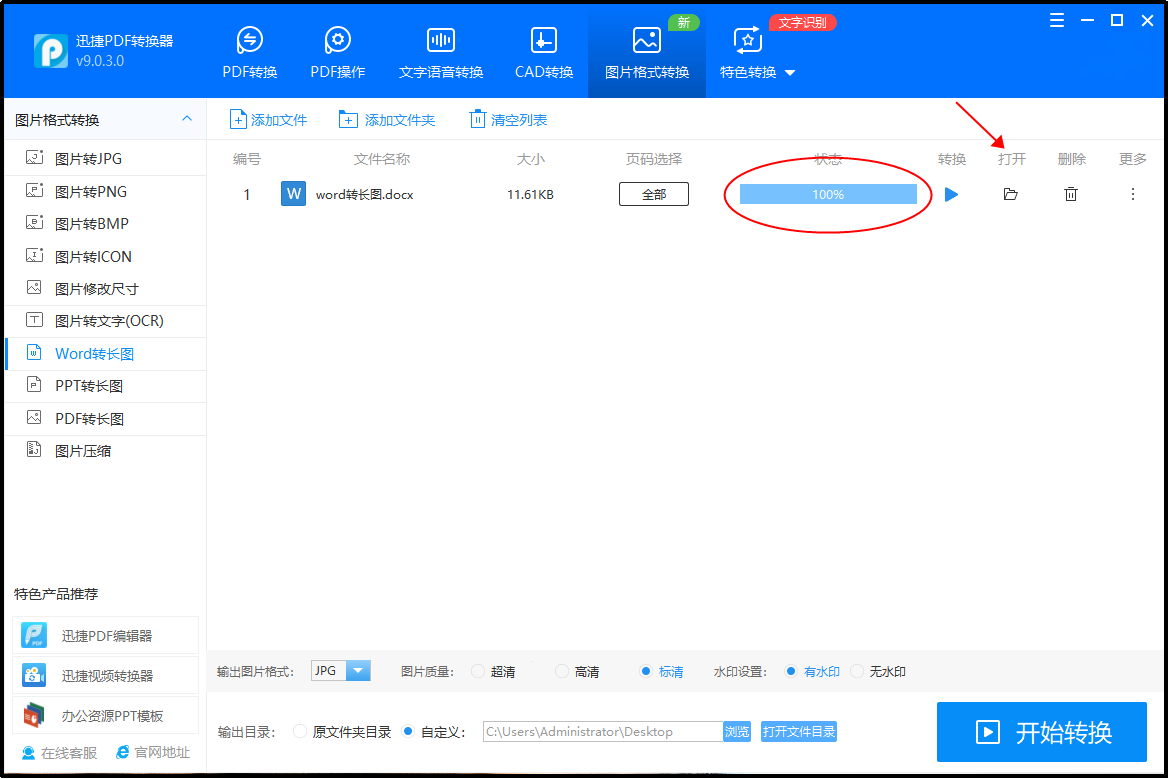The width and height of the screenshot is (1169, 779).
Task: Click 文件名称 column header
Action: point(382,159)
